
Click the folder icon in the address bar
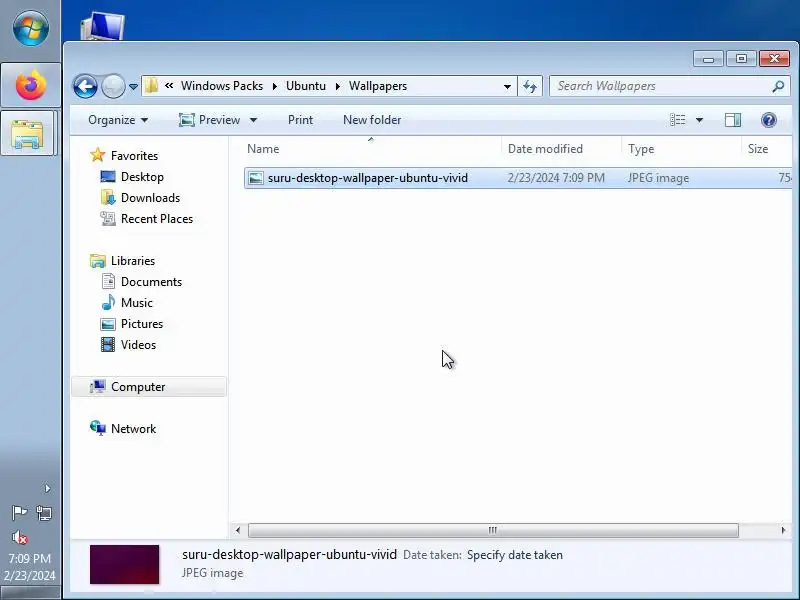(151, 86)
